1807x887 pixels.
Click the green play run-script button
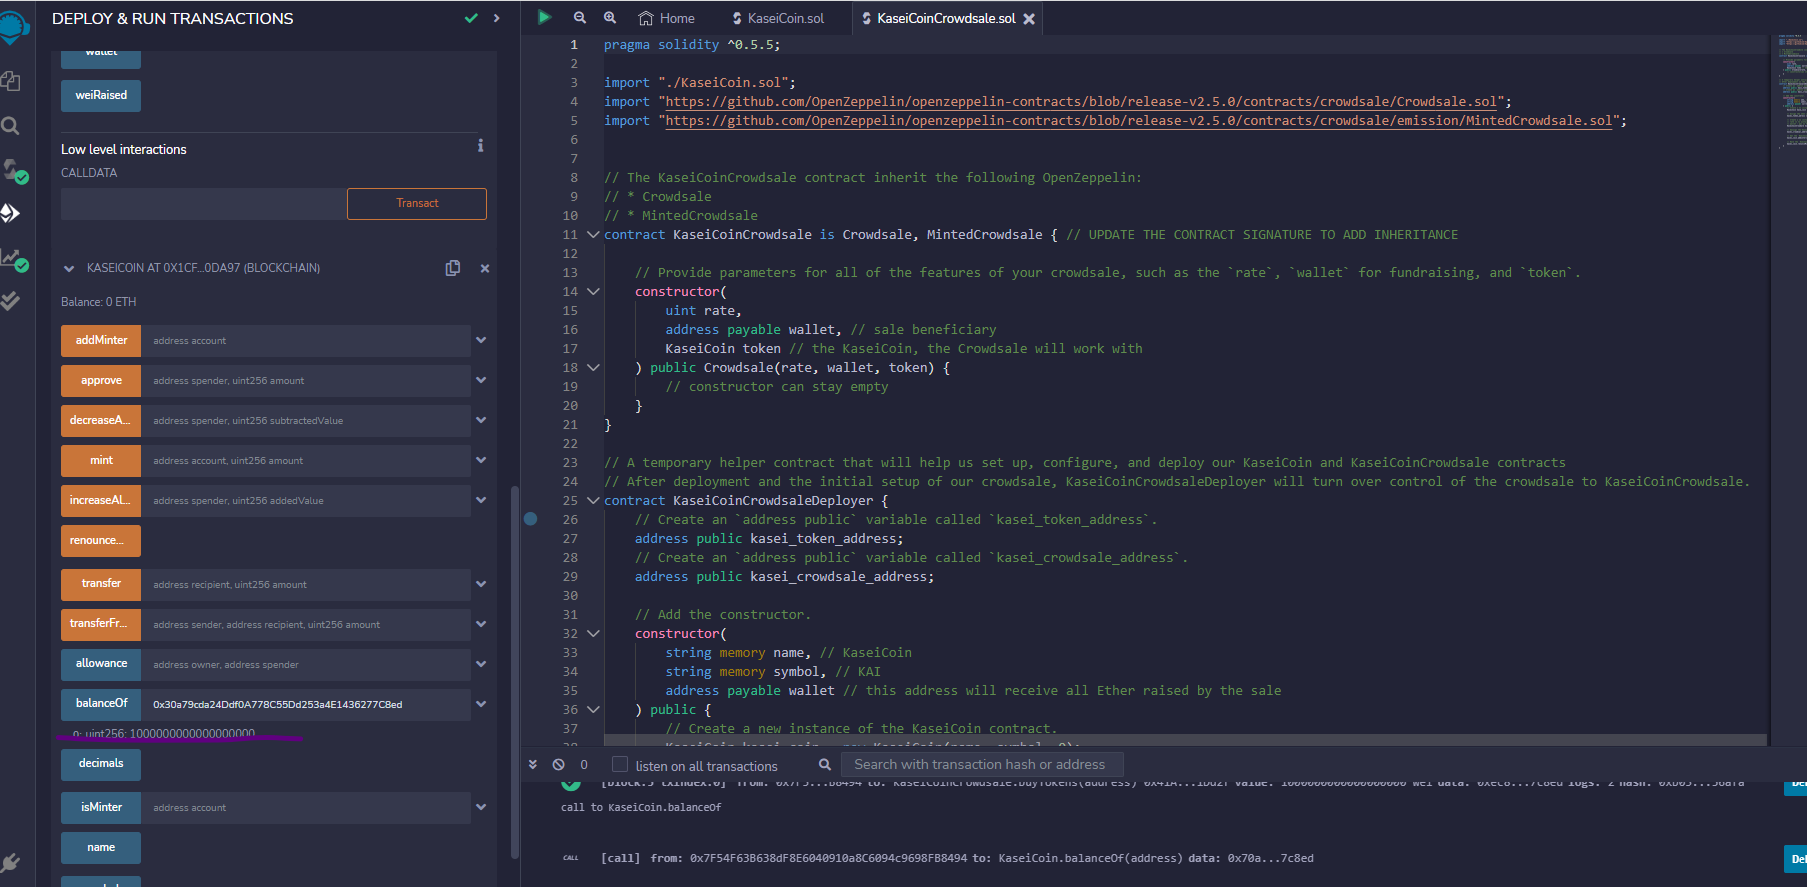544,17
